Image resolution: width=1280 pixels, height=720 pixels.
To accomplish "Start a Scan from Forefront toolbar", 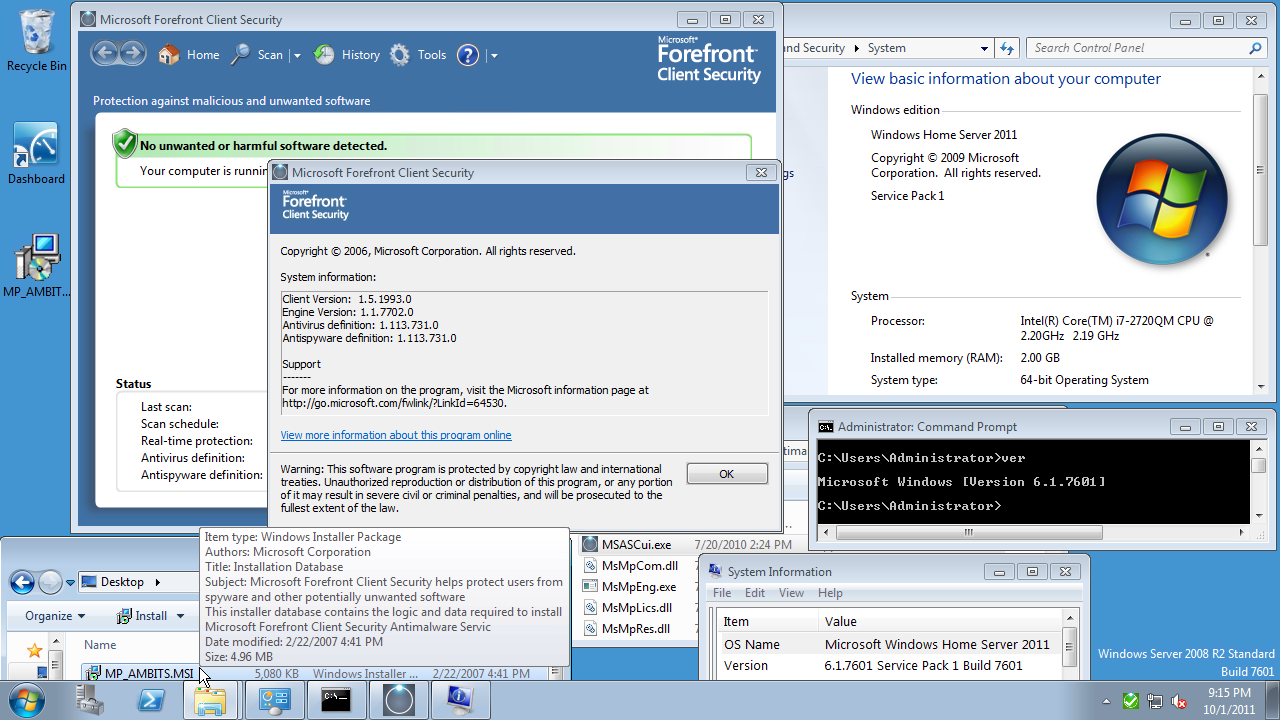I will point(258,55).
